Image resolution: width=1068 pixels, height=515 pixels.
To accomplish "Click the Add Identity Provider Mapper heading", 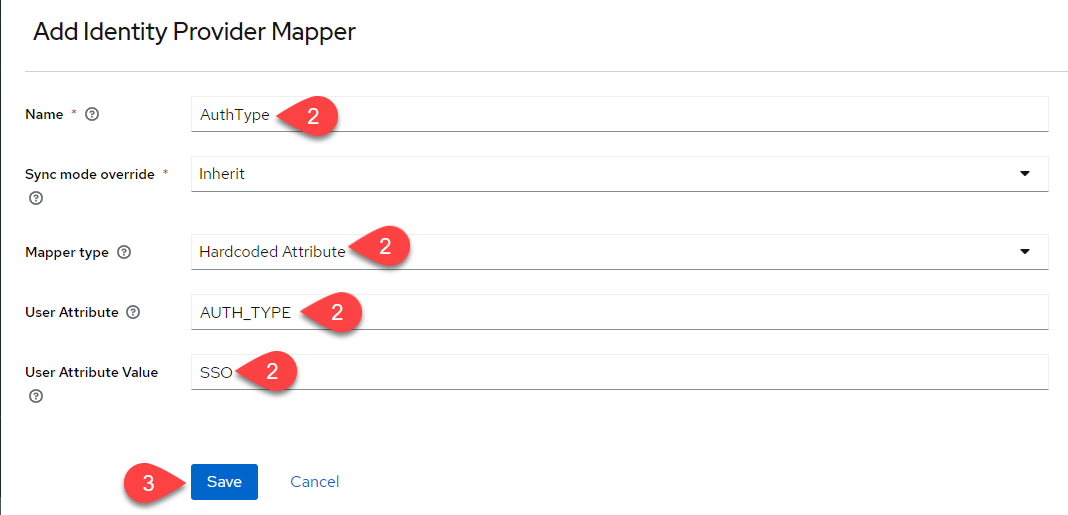I will click(194, 32).
